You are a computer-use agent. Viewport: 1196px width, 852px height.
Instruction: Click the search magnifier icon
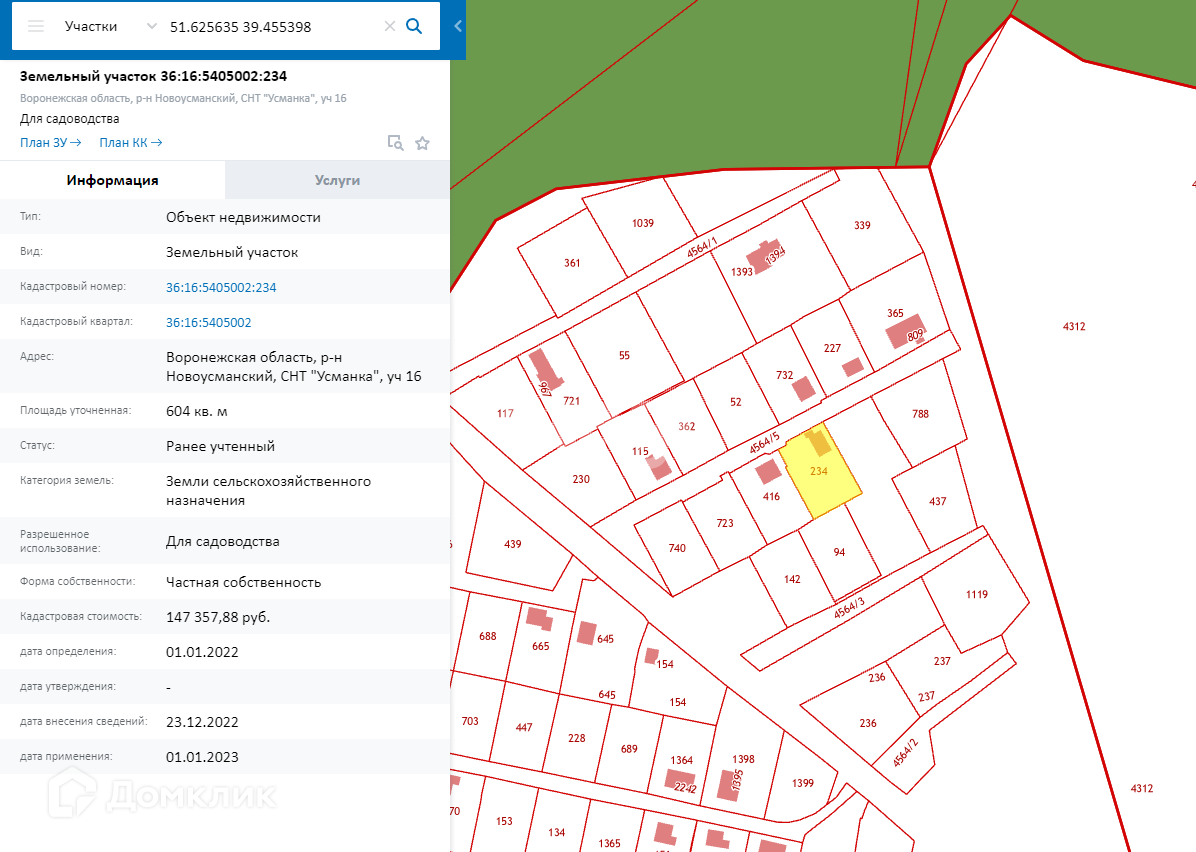tap(414, 27)
